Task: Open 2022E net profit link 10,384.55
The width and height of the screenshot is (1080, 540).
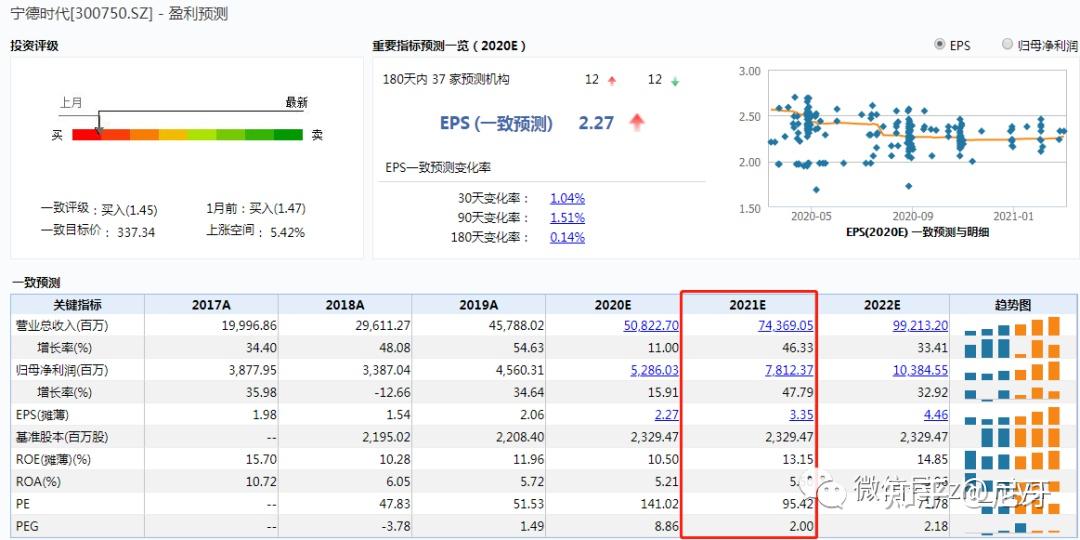Action: click(920, 370)
